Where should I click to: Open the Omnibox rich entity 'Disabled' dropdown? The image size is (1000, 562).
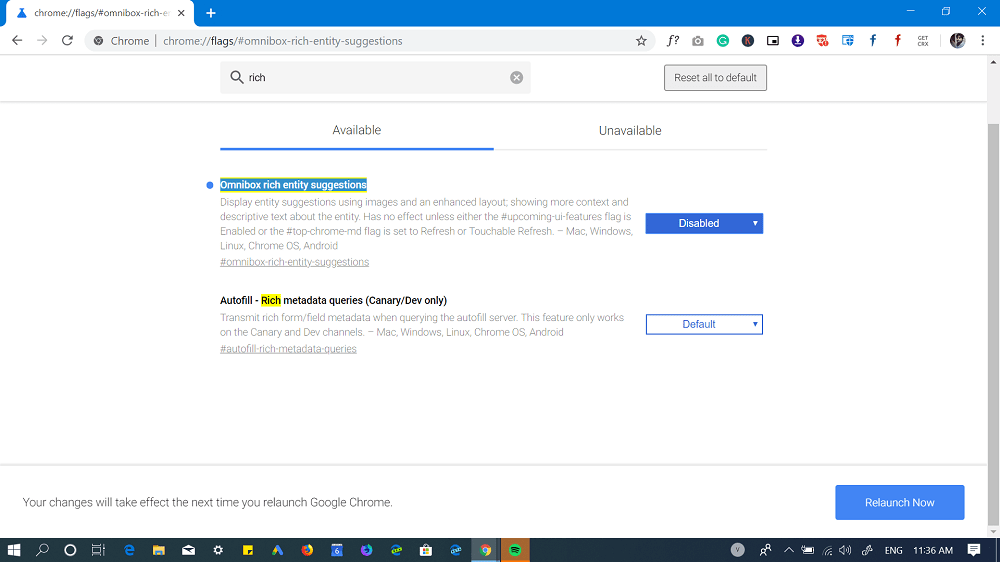704,223
